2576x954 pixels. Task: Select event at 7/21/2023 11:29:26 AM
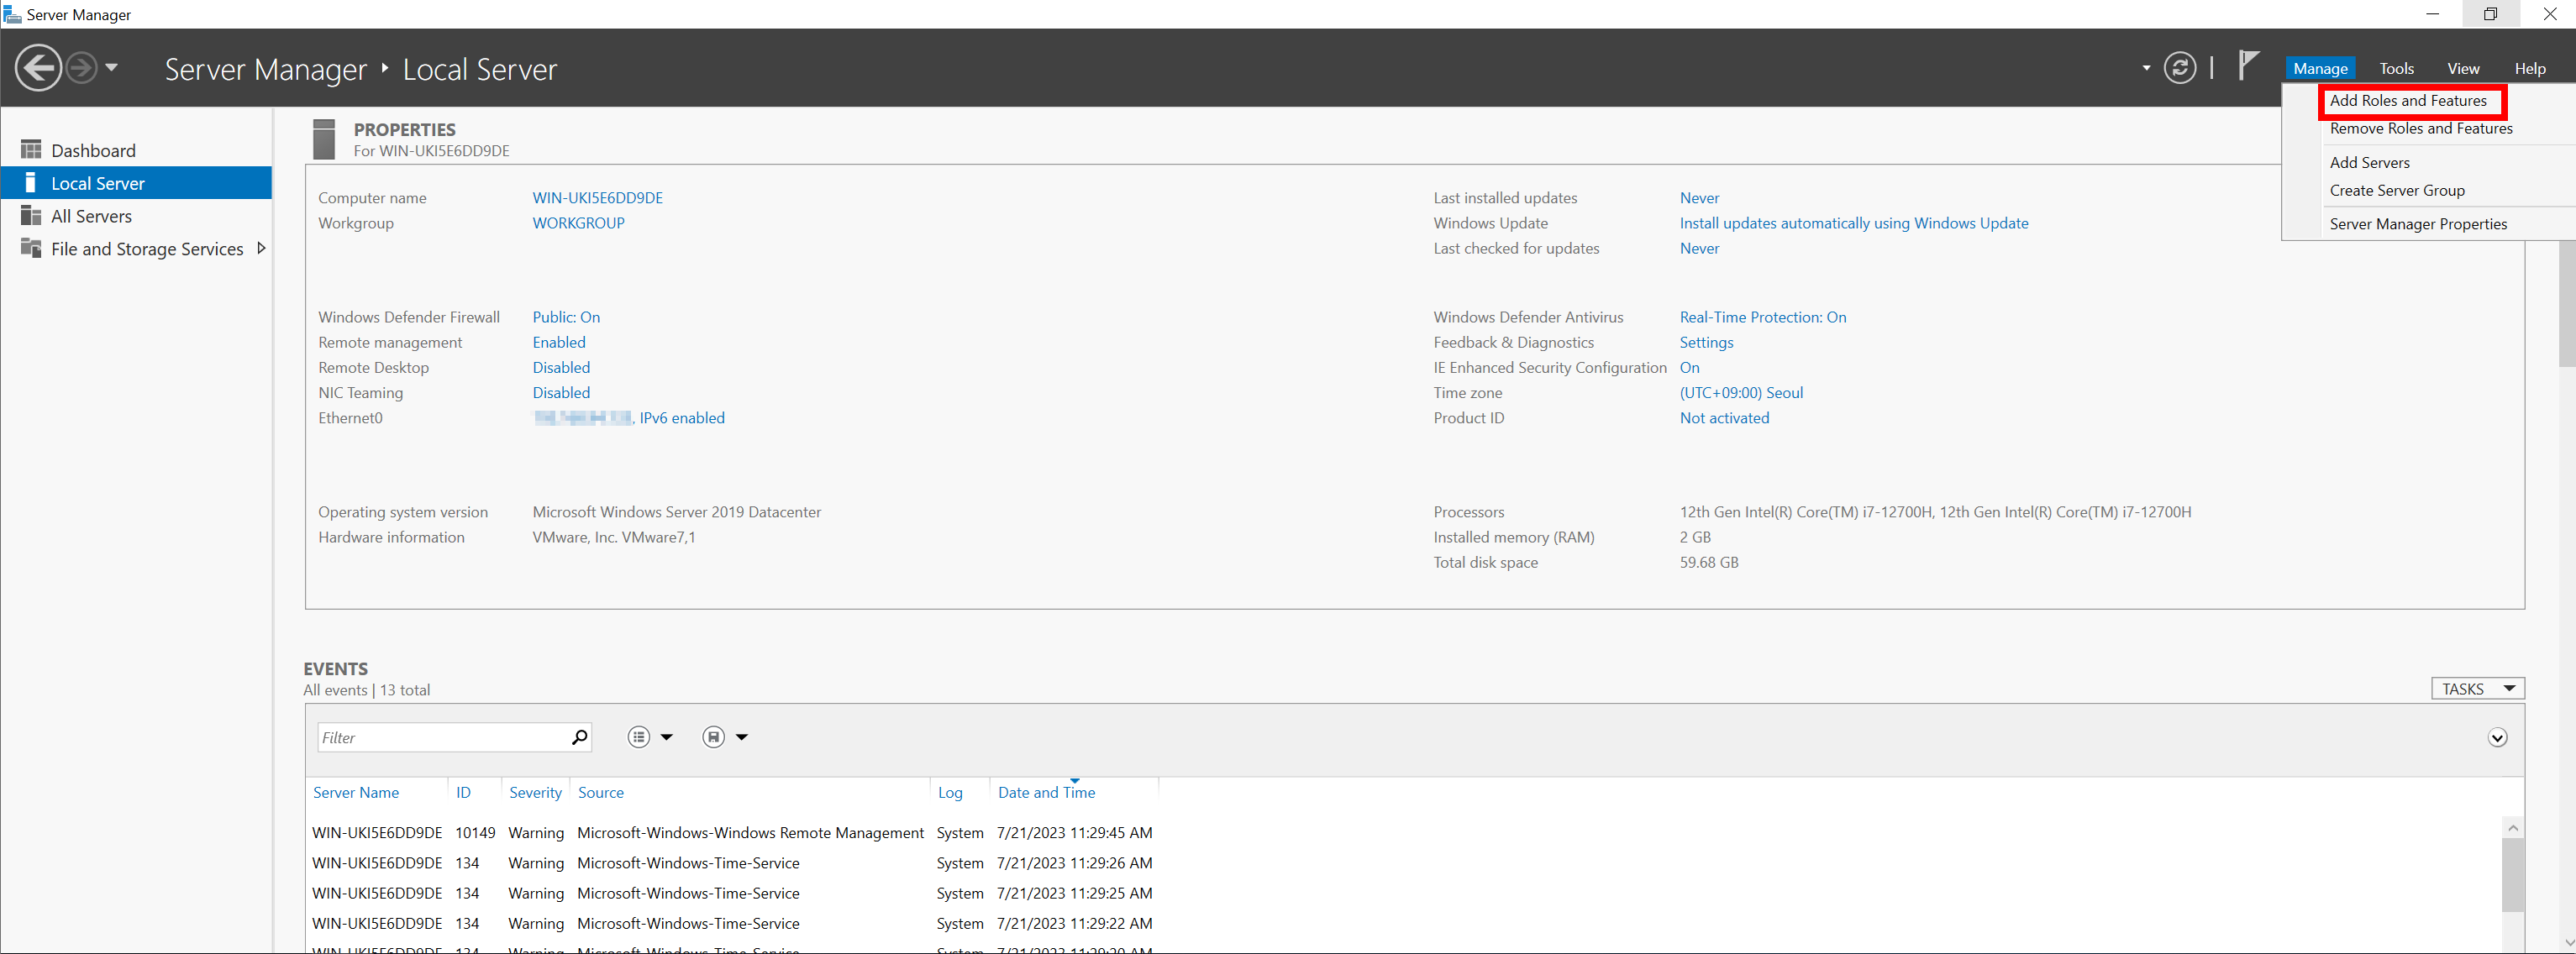pos(732,863)
